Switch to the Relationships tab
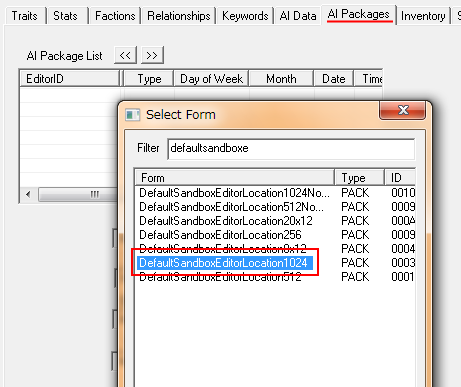The image size is (461, 387). (179, 16)
